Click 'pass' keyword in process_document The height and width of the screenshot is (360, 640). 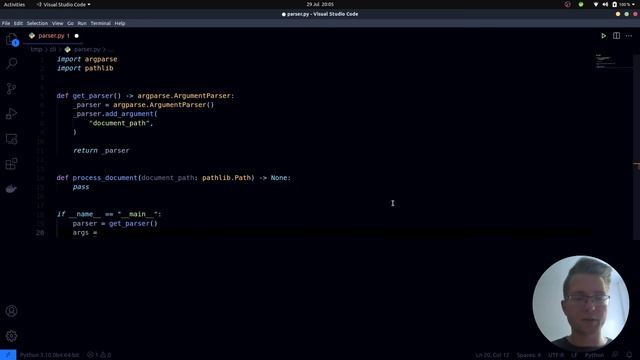pyautogui.click(x=81, y=187)
